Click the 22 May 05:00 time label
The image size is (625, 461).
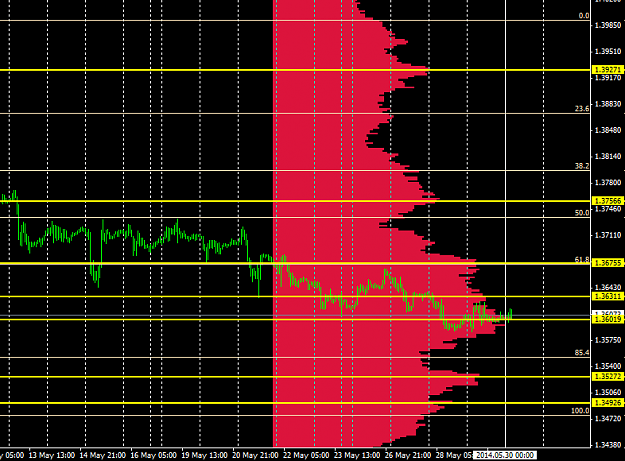306,455
